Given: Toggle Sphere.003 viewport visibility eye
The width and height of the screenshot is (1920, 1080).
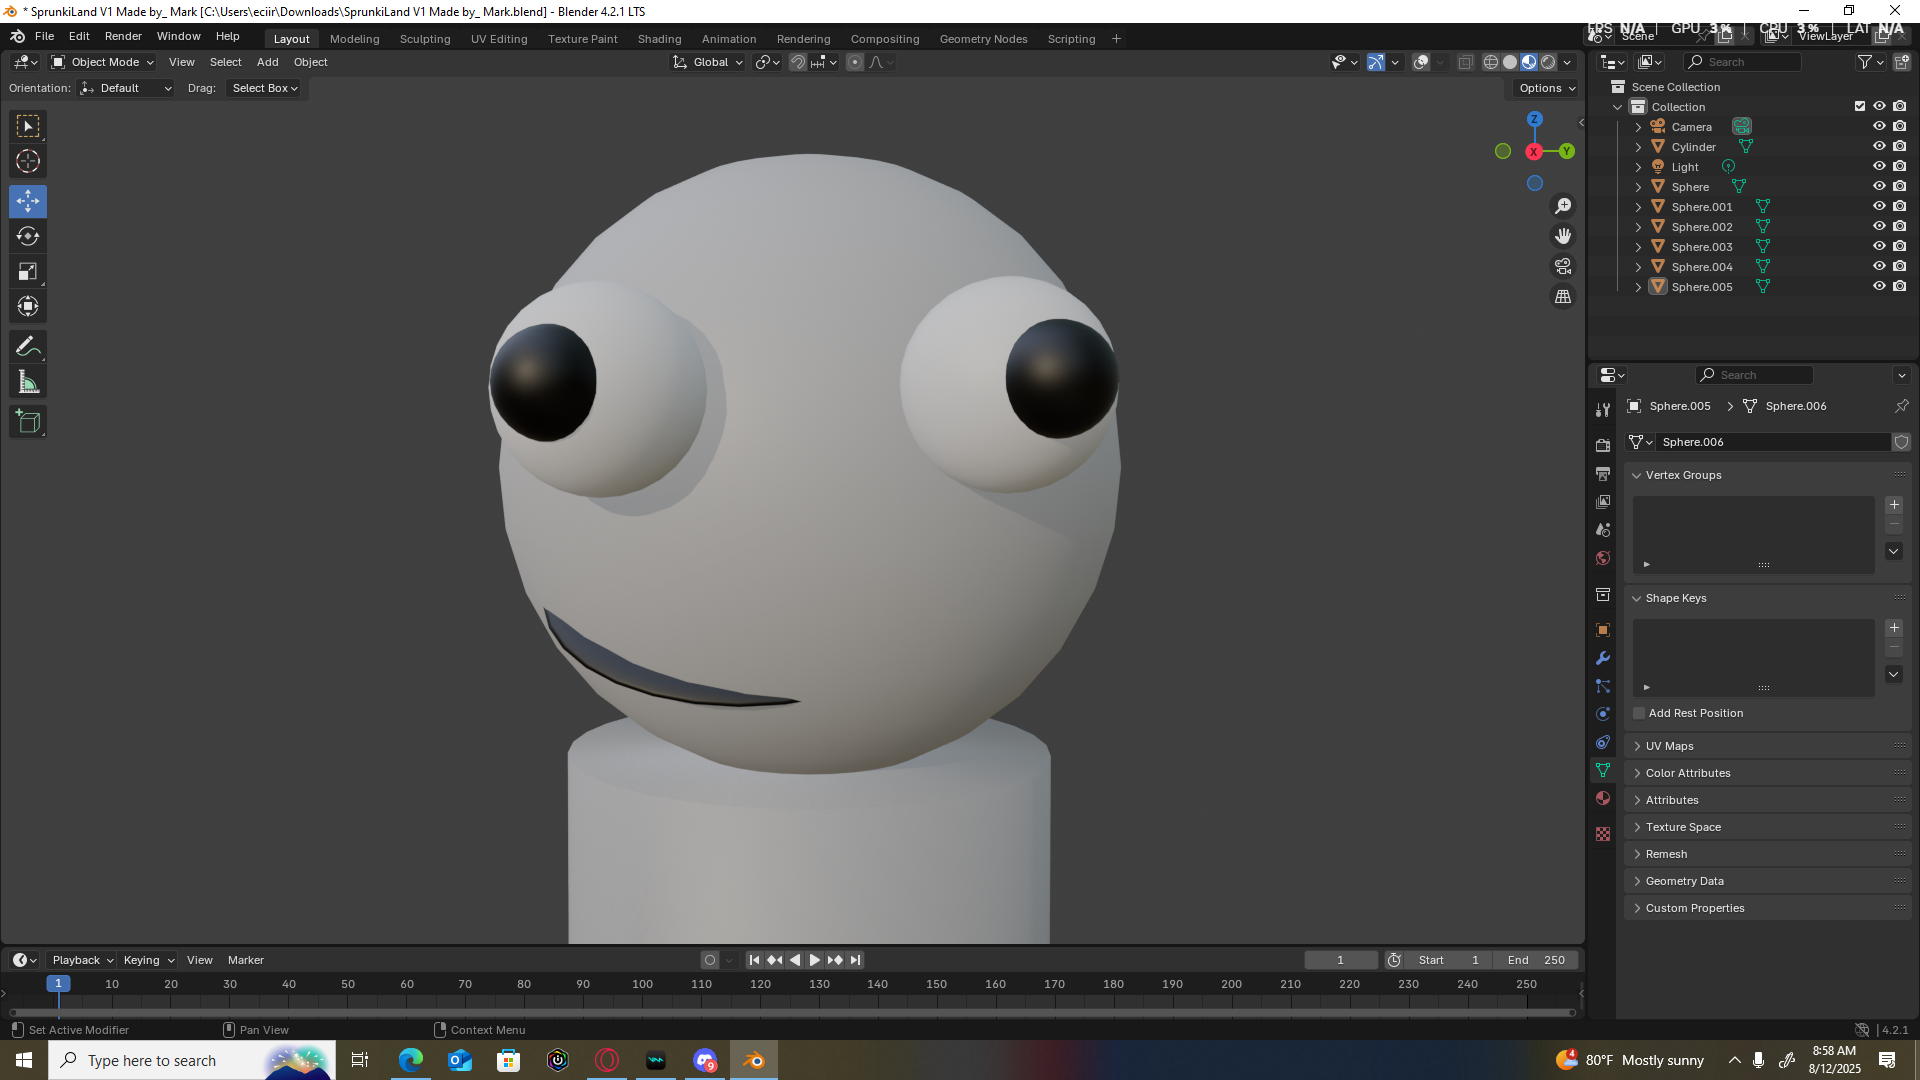Looking at the screenshot, I should pyautogui.click(x=1879, y=246).
